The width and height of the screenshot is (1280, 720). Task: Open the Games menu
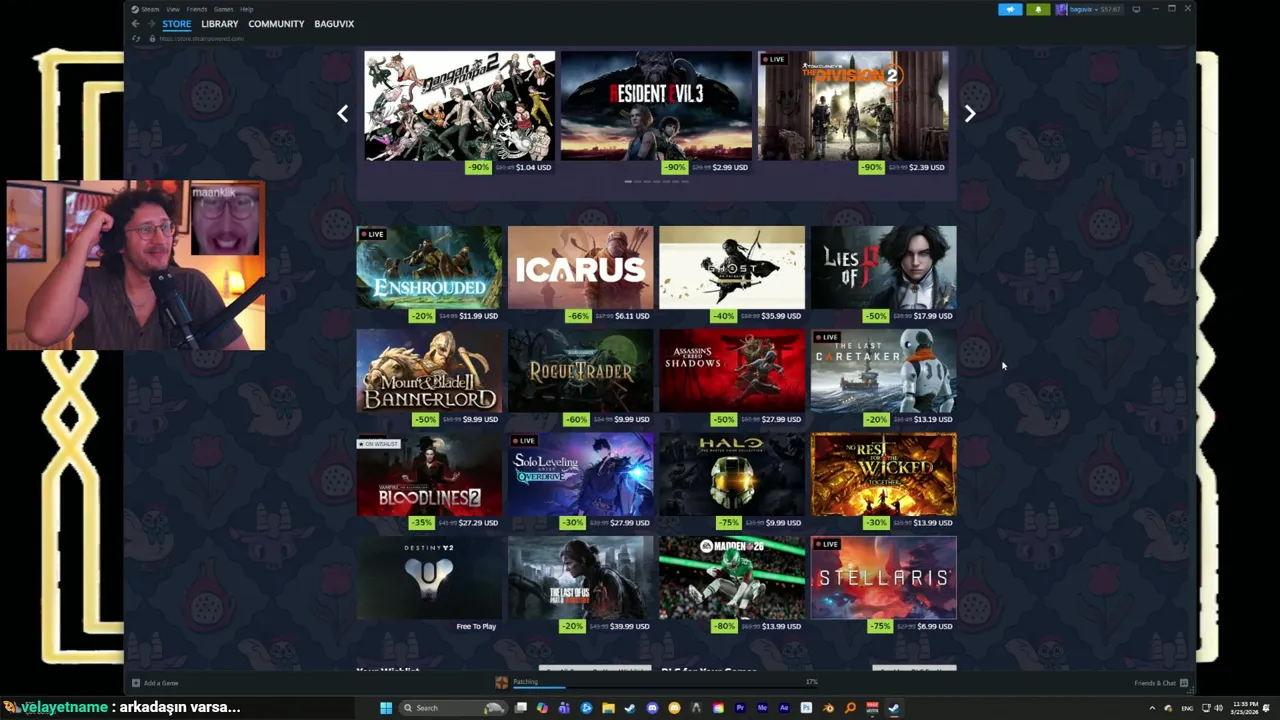(223, 9)
